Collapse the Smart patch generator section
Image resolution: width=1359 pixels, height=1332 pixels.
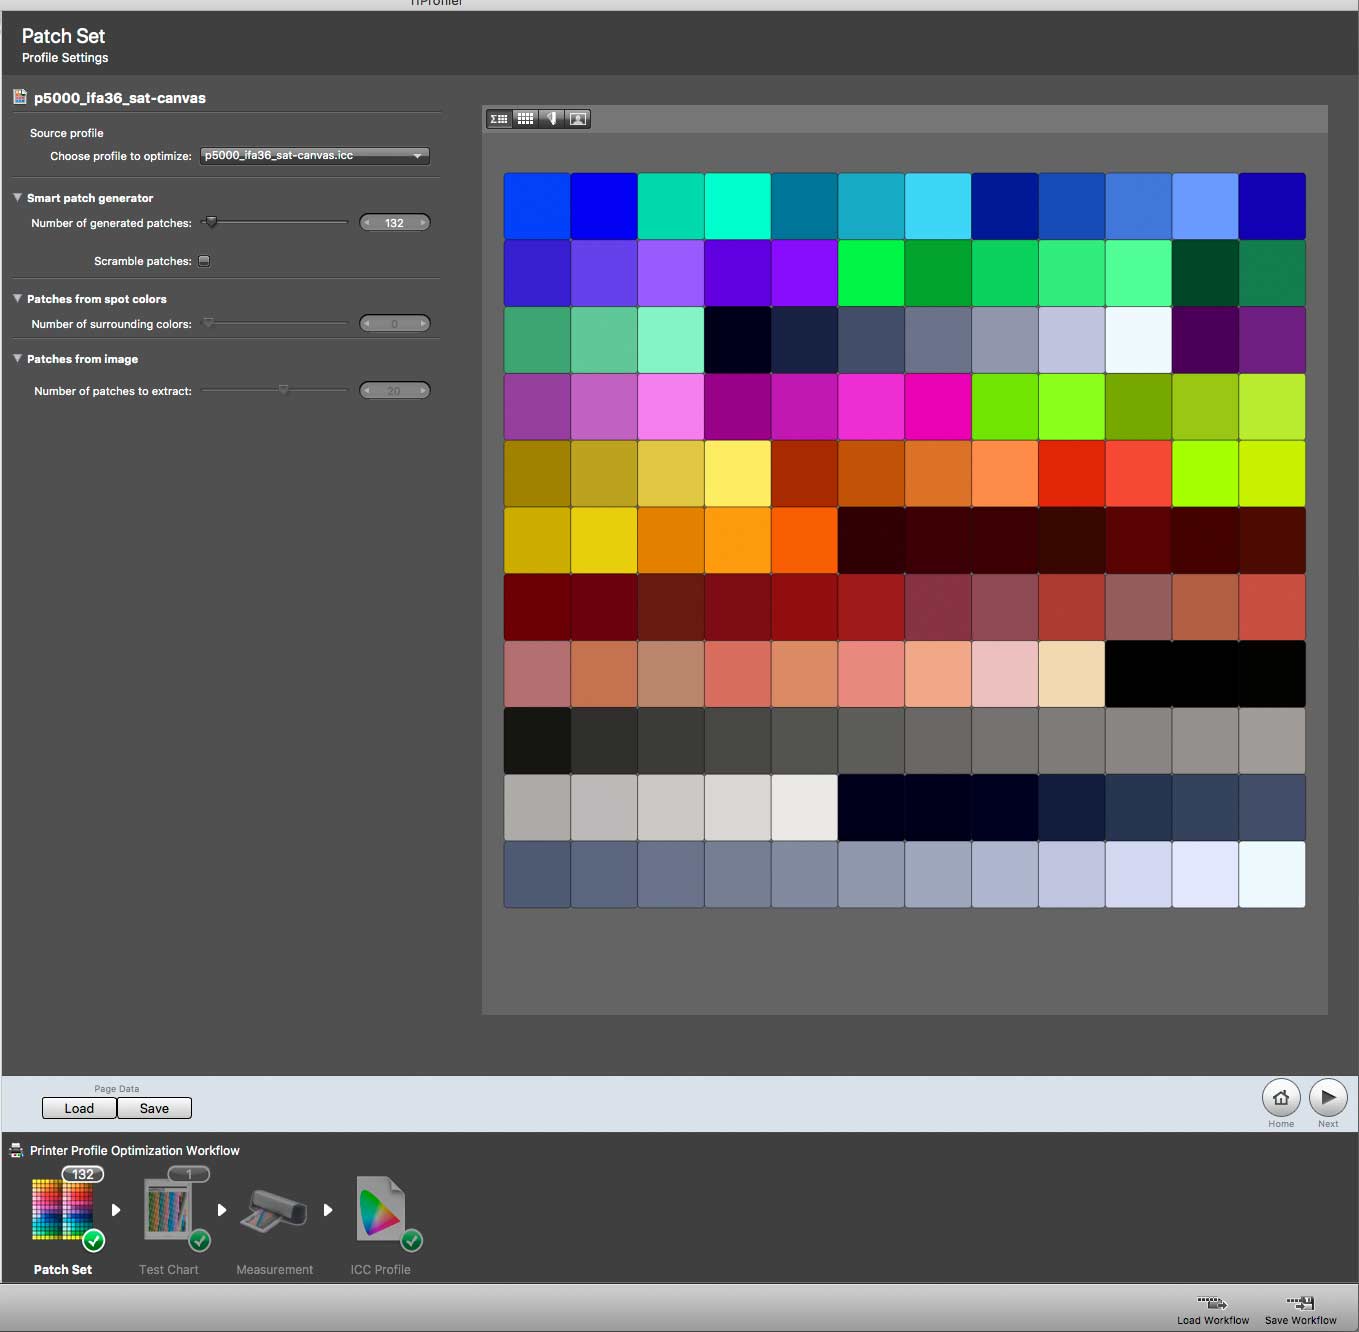pyautogui.click(x=17, y=198)
